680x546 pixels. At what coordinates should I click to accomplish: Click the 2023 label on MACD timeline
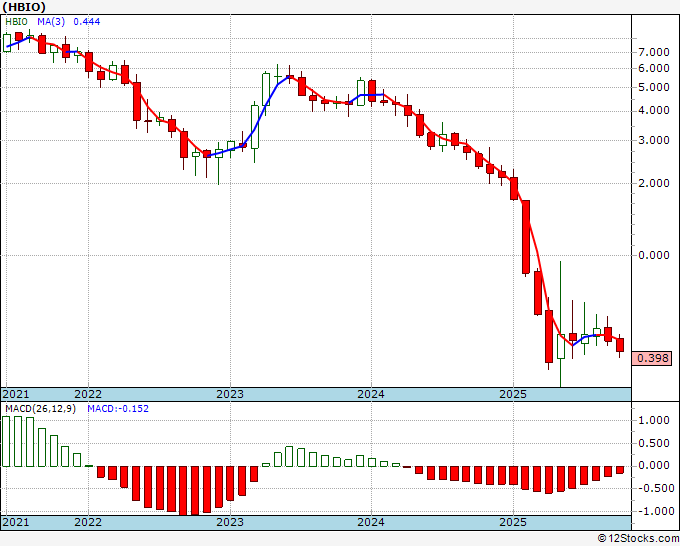point(230,522)
